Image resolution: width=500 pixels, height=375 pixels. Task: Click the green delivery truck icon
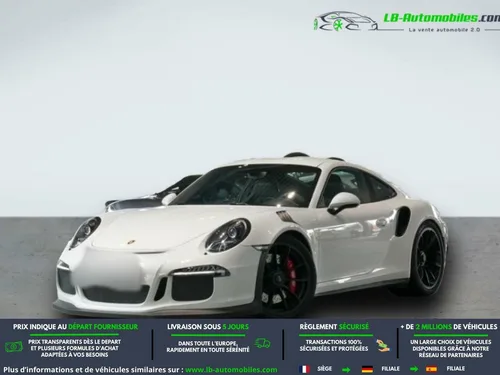point(263,343)
